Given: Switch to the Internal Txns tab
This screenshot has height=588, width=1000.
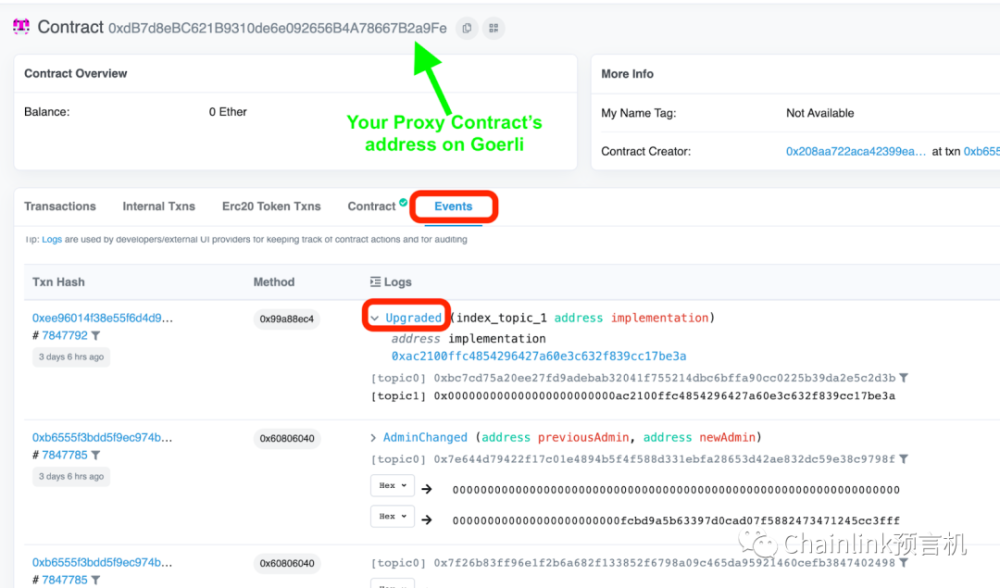Looking at the screenshot, I should tap(159, 206).
